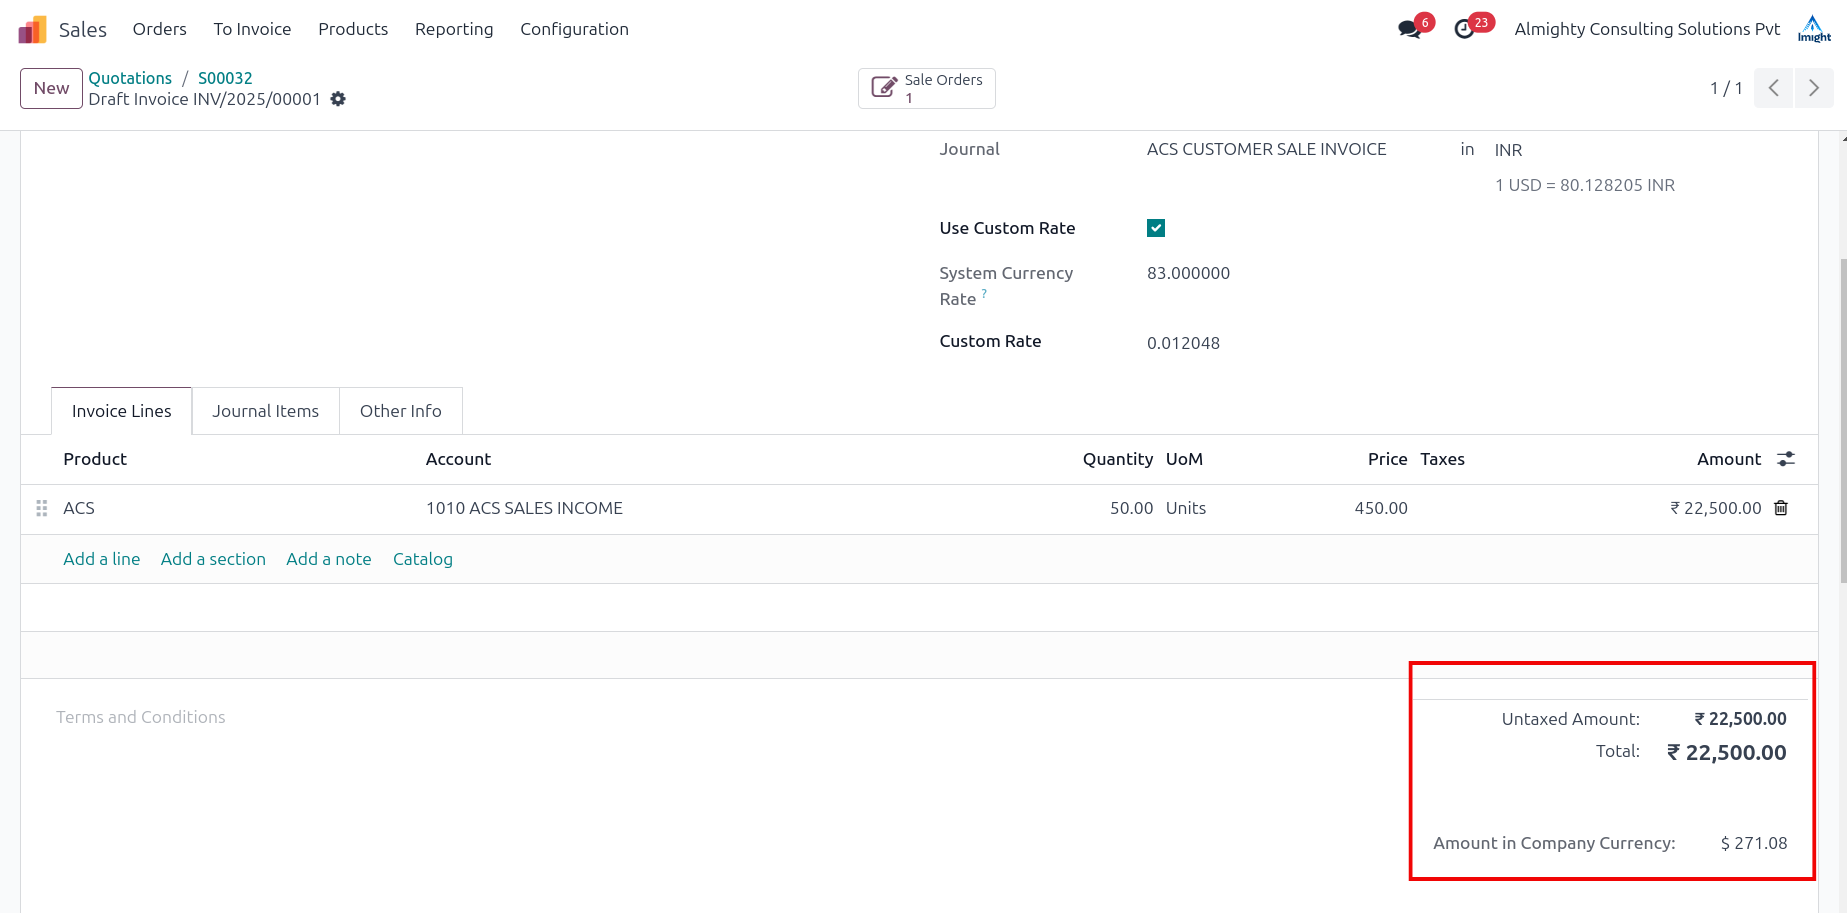Delete the ACS invoice line with trash icon
Screen dimensions: 1847x913
tap(1781, 508)
